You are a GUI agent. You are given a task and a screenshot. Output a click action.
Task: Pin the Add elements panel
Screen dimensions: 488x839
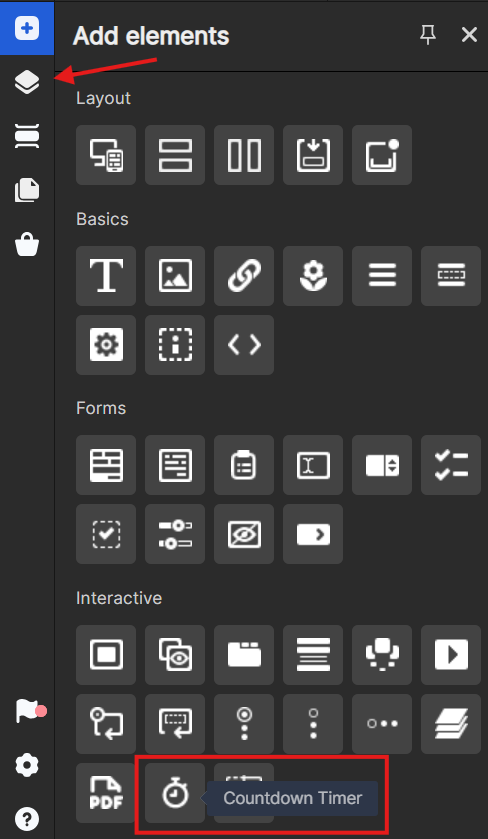[x=428, y=35]
